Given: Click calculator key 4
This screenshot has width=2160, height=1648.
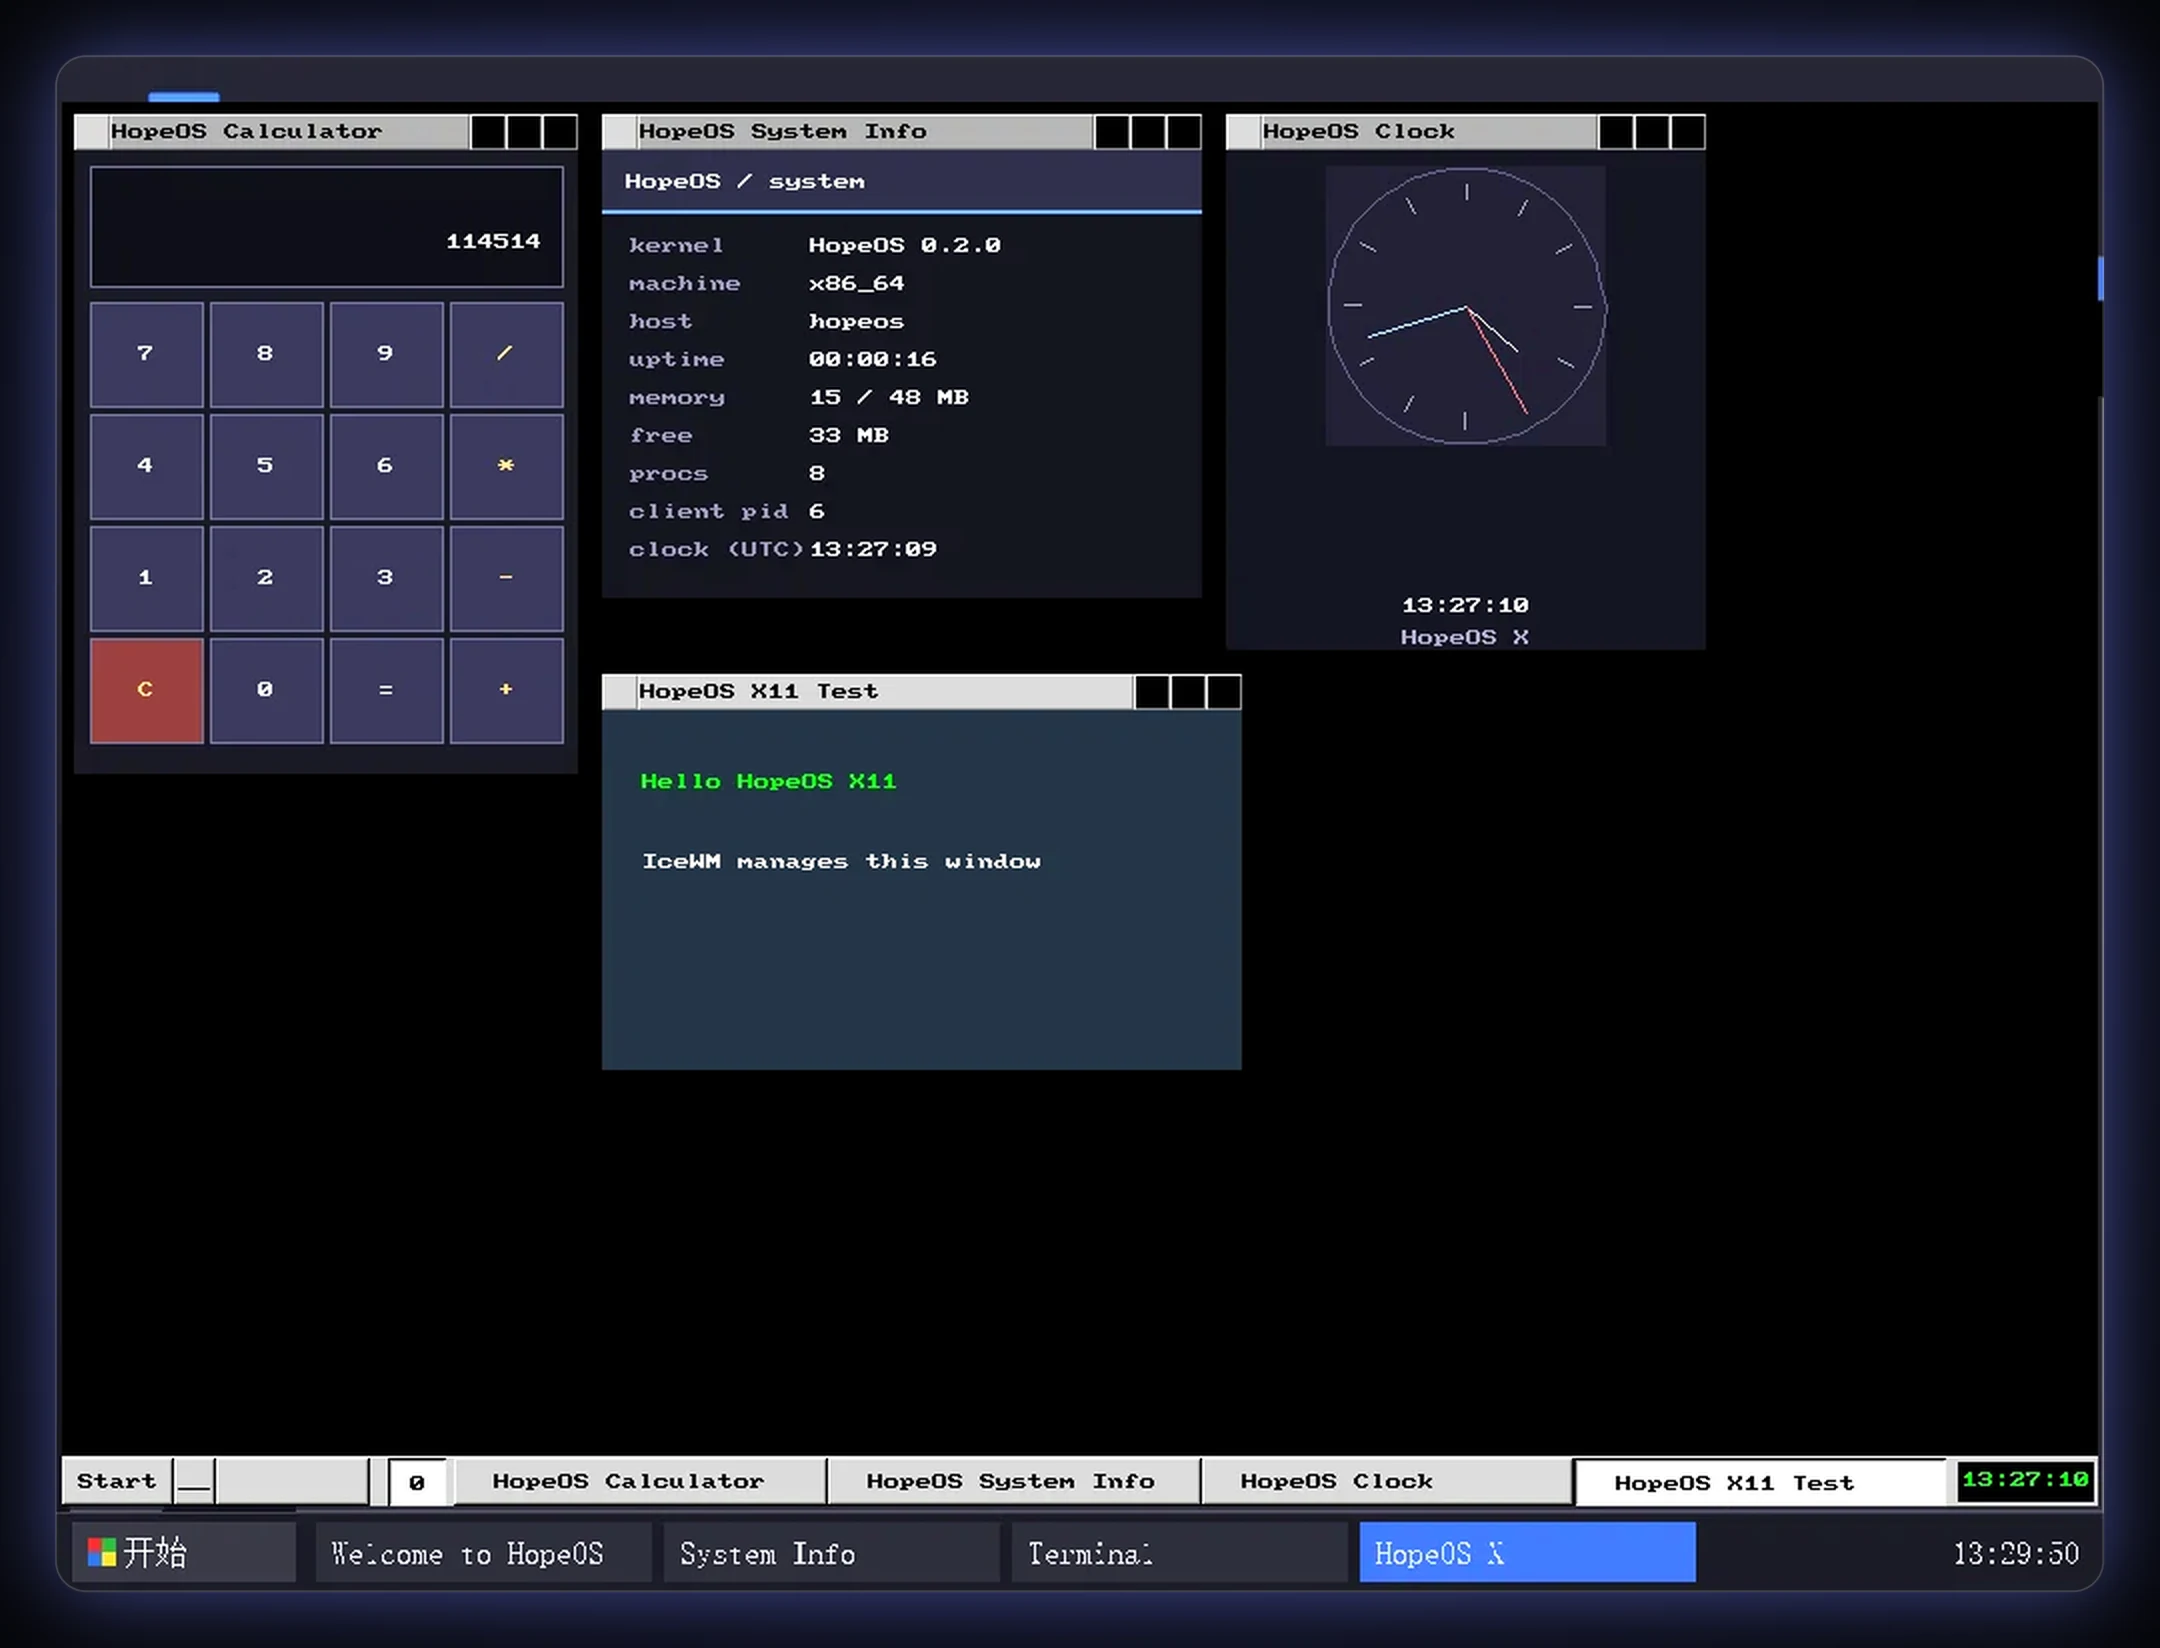Looking at the screenshot, I should tap(146, 466).
